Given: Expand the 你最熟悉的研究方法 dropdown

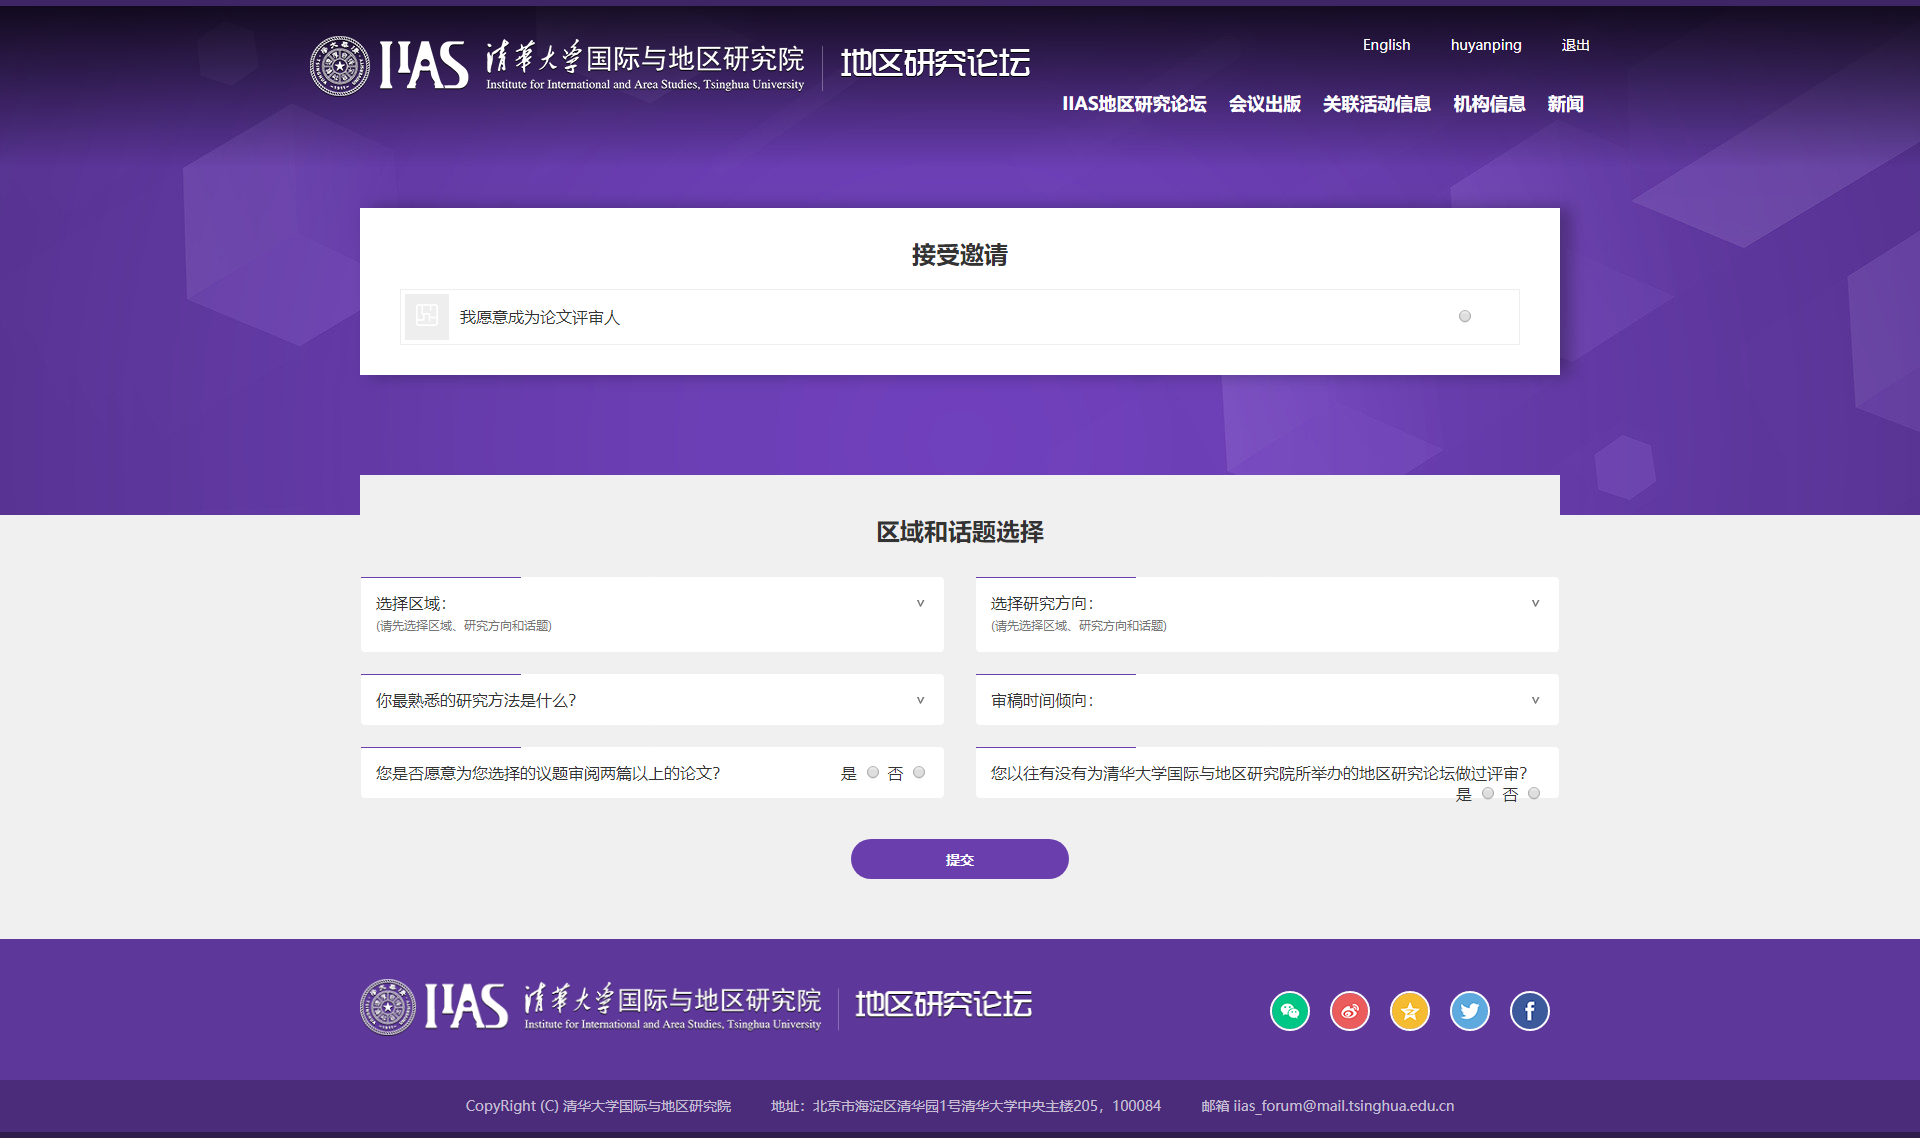Looking at the screenshot, I should (919, 700).
